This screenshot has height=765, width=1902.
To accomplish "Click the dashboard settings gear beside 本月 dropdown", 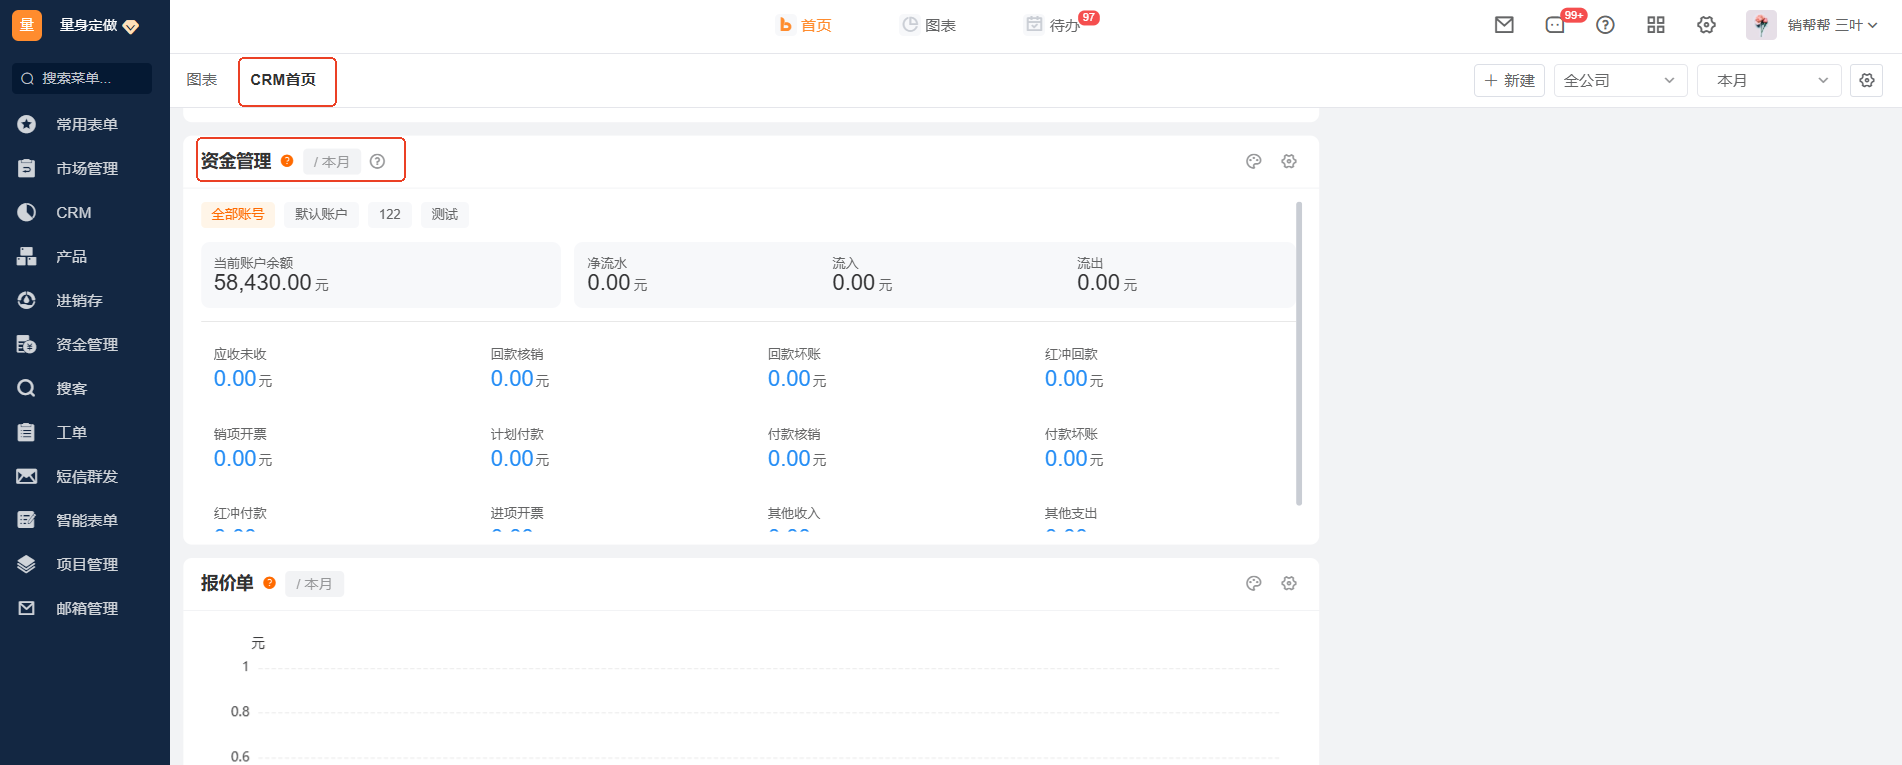I will 1867,80.
